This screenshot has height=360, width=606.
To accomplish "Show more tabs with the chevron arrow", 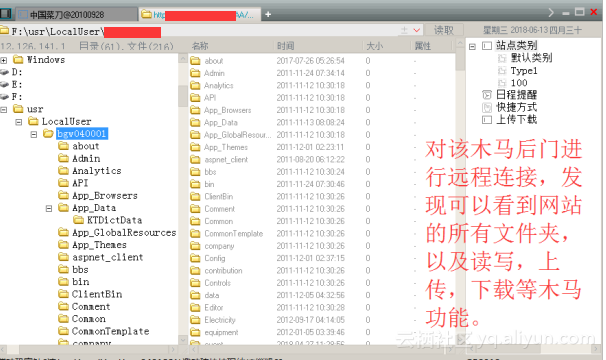I will pos(551,13).
